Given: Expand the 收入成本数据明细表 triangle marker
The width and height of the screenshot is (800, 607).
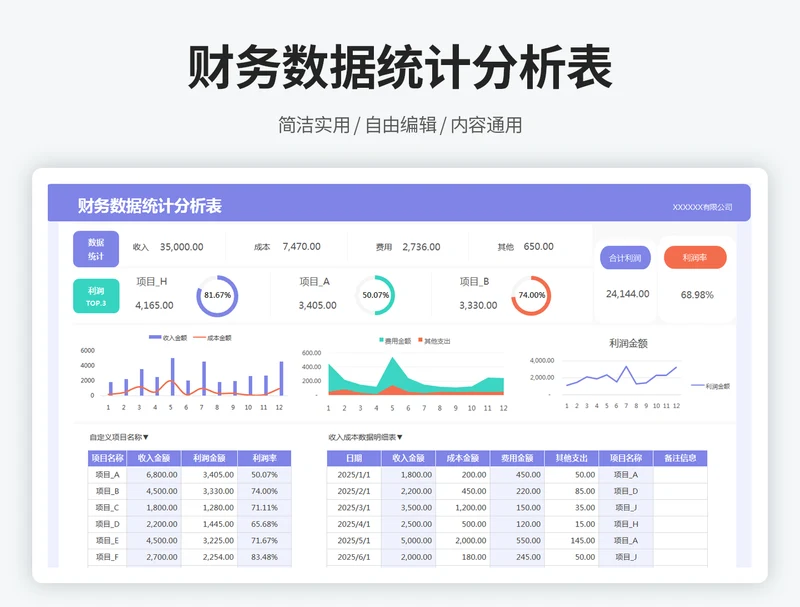Looking at the screenshot, I should [x=399, y=437].
